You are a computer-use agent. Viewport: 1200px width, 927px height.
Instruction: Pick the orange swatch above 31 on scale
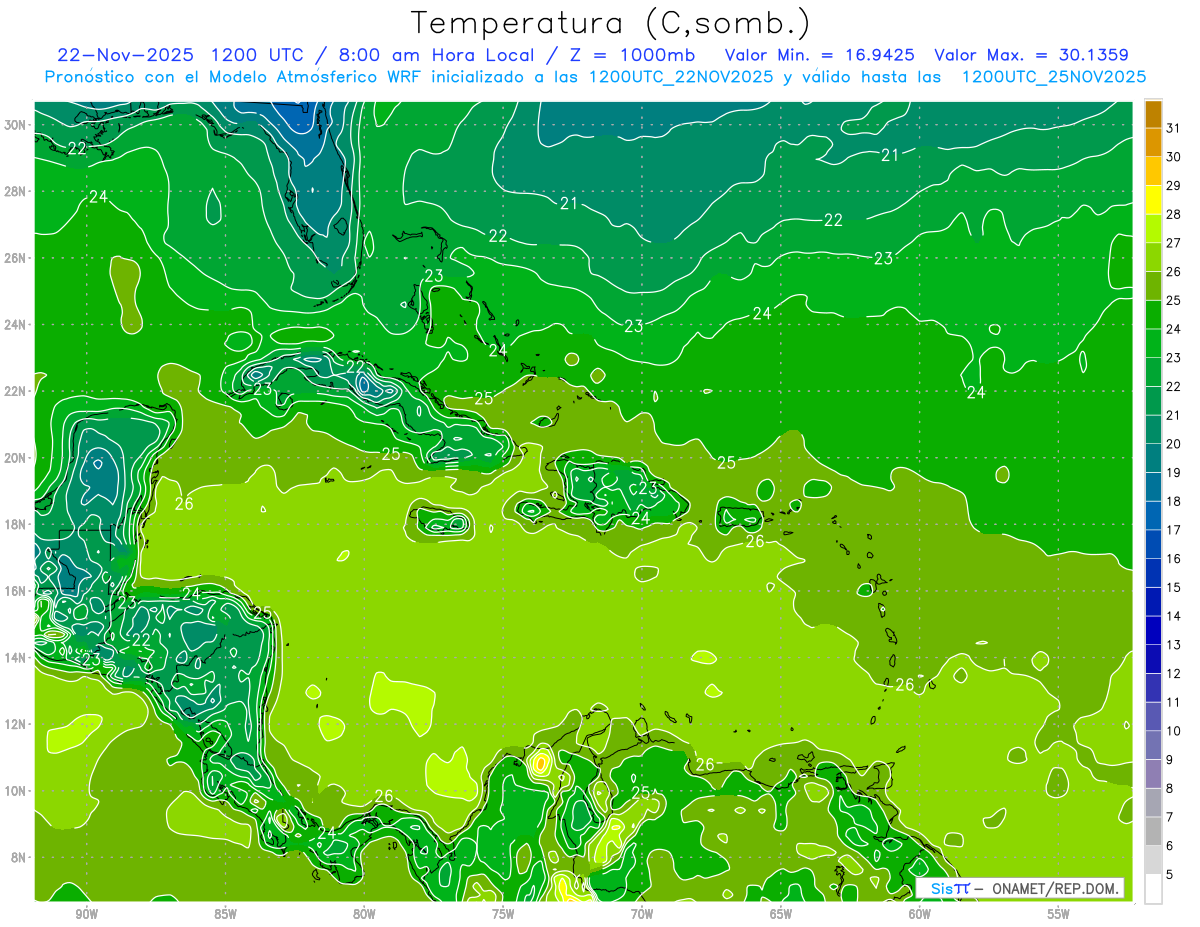pyautogui.click(x=1153, y=115)
